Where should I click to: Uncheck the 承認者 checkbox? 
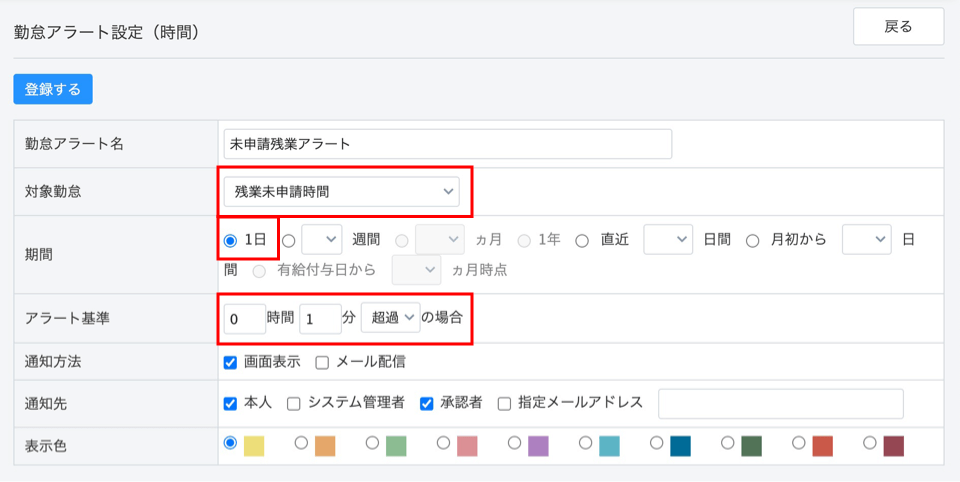(x=427, y=403)
